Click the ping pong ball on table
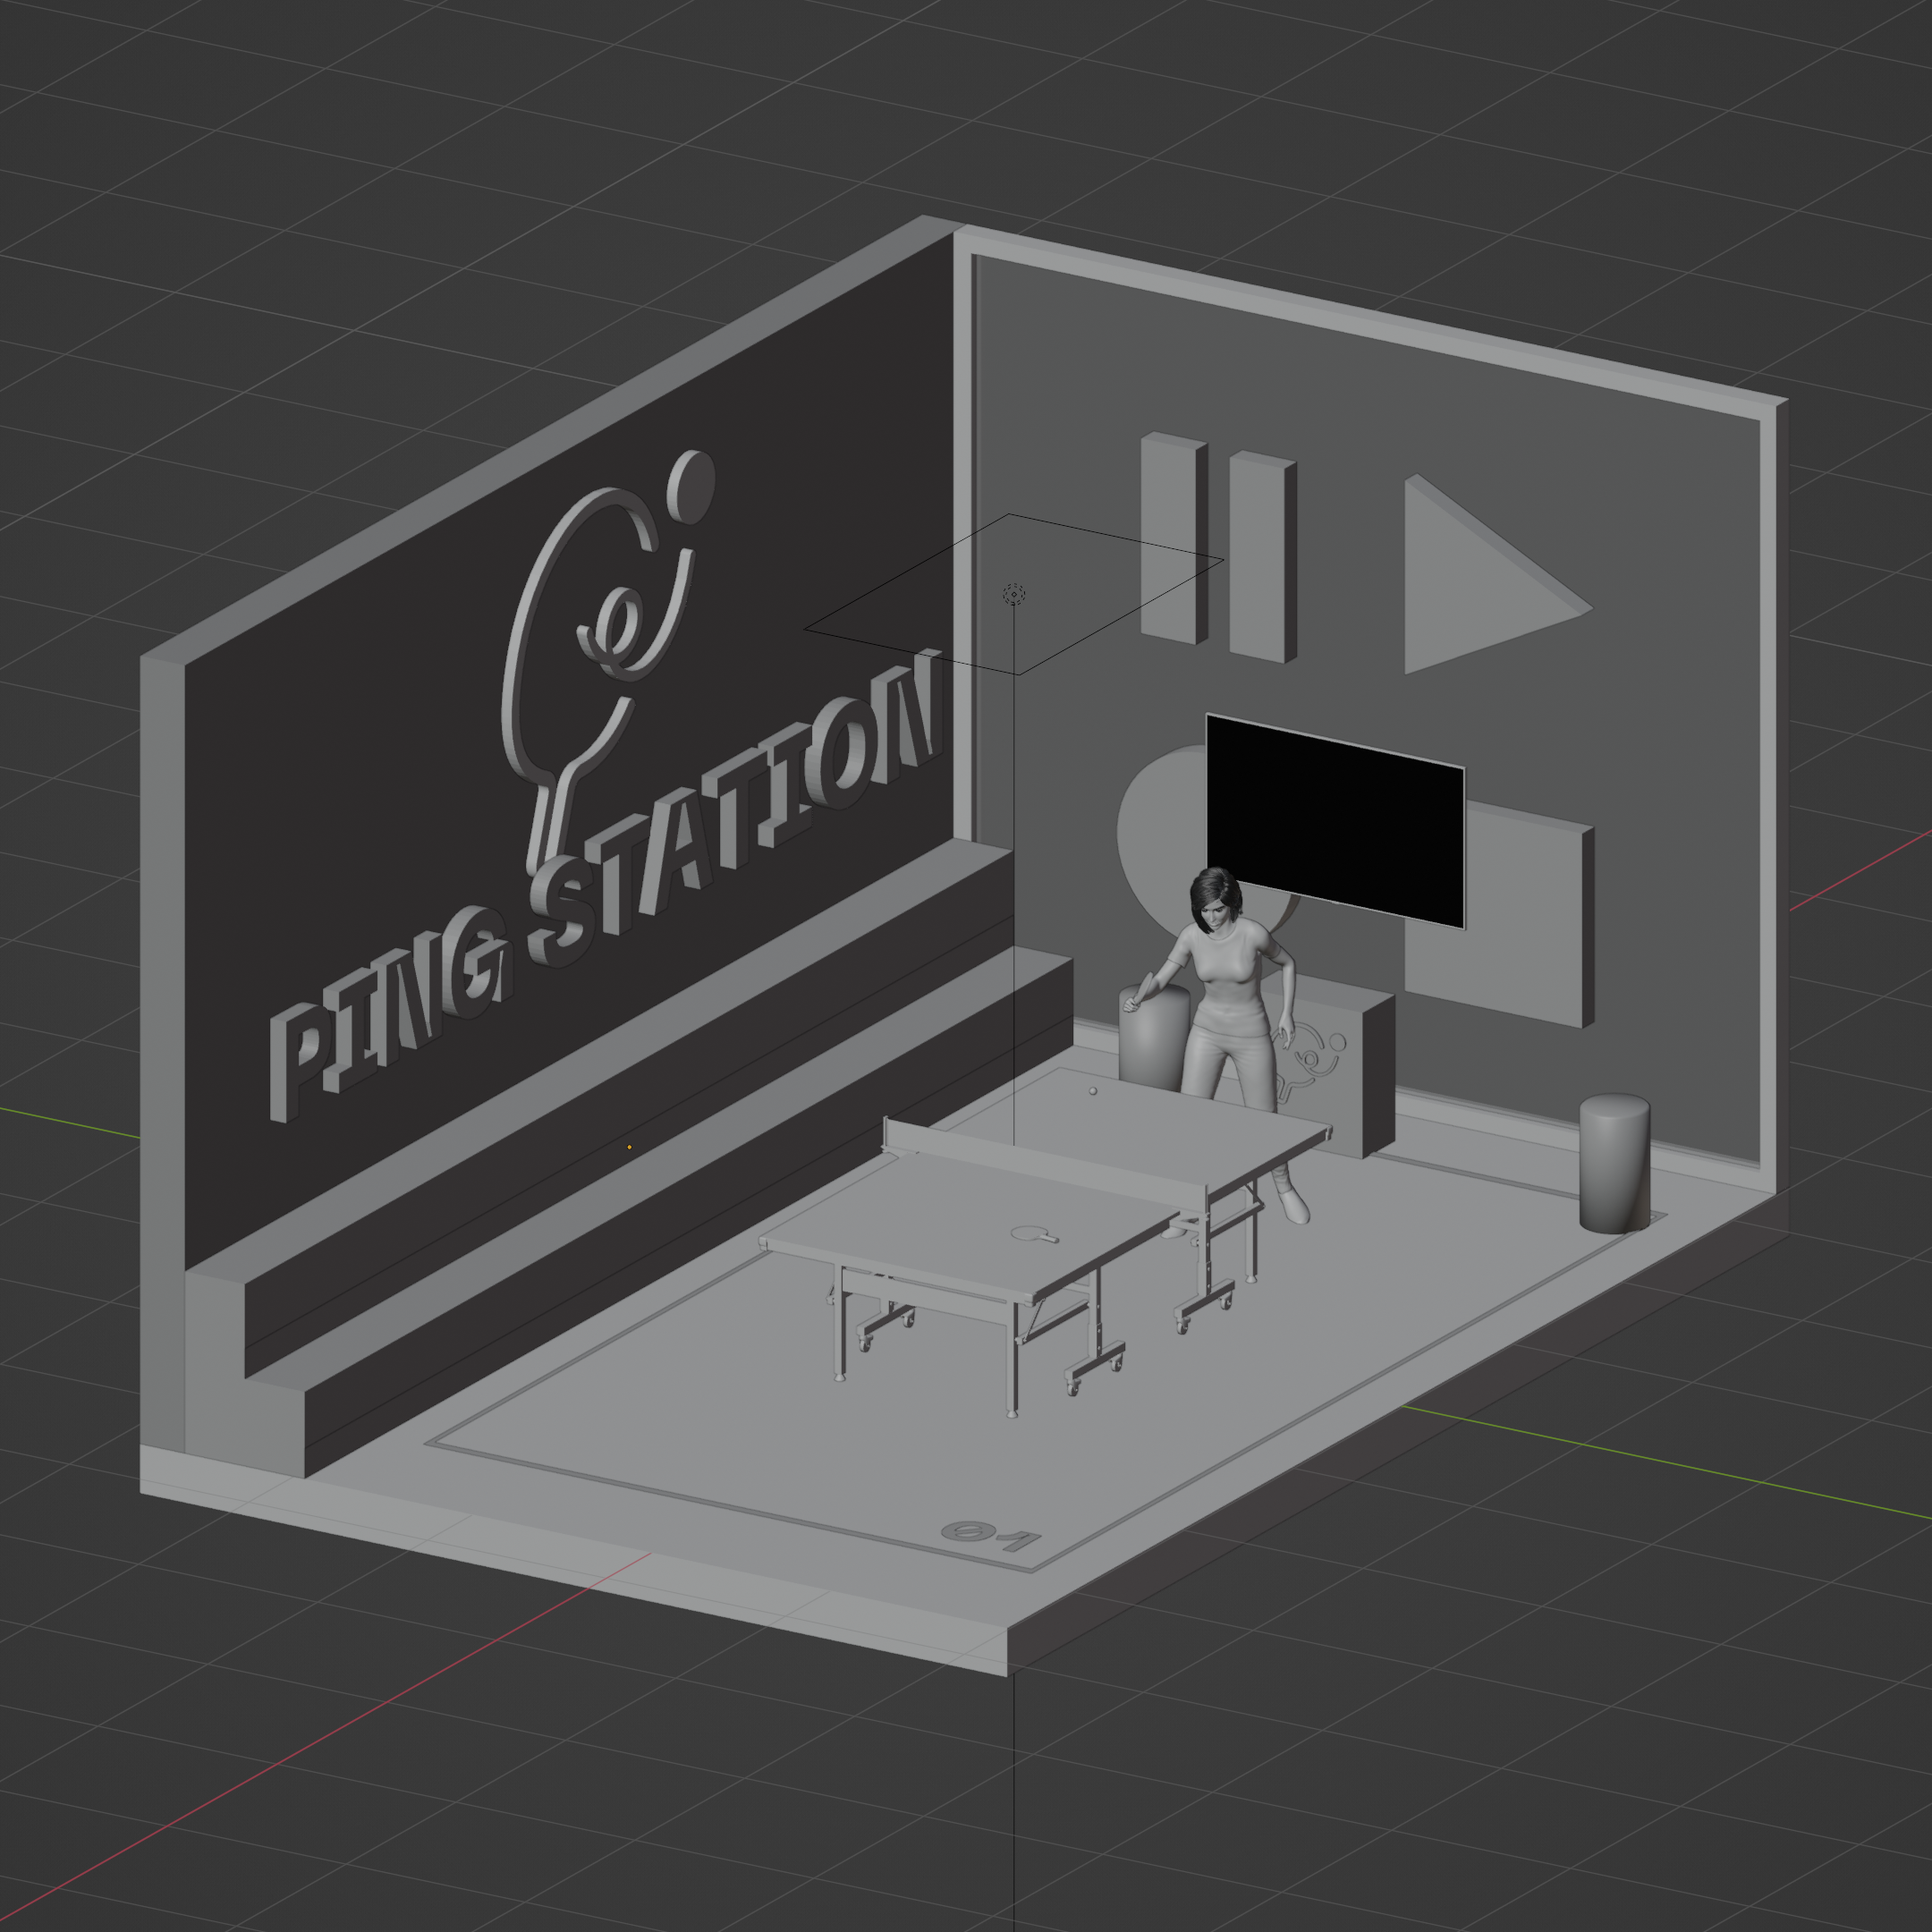The width and height of the screenshot is (1932, 1932). (1093, 1092)
